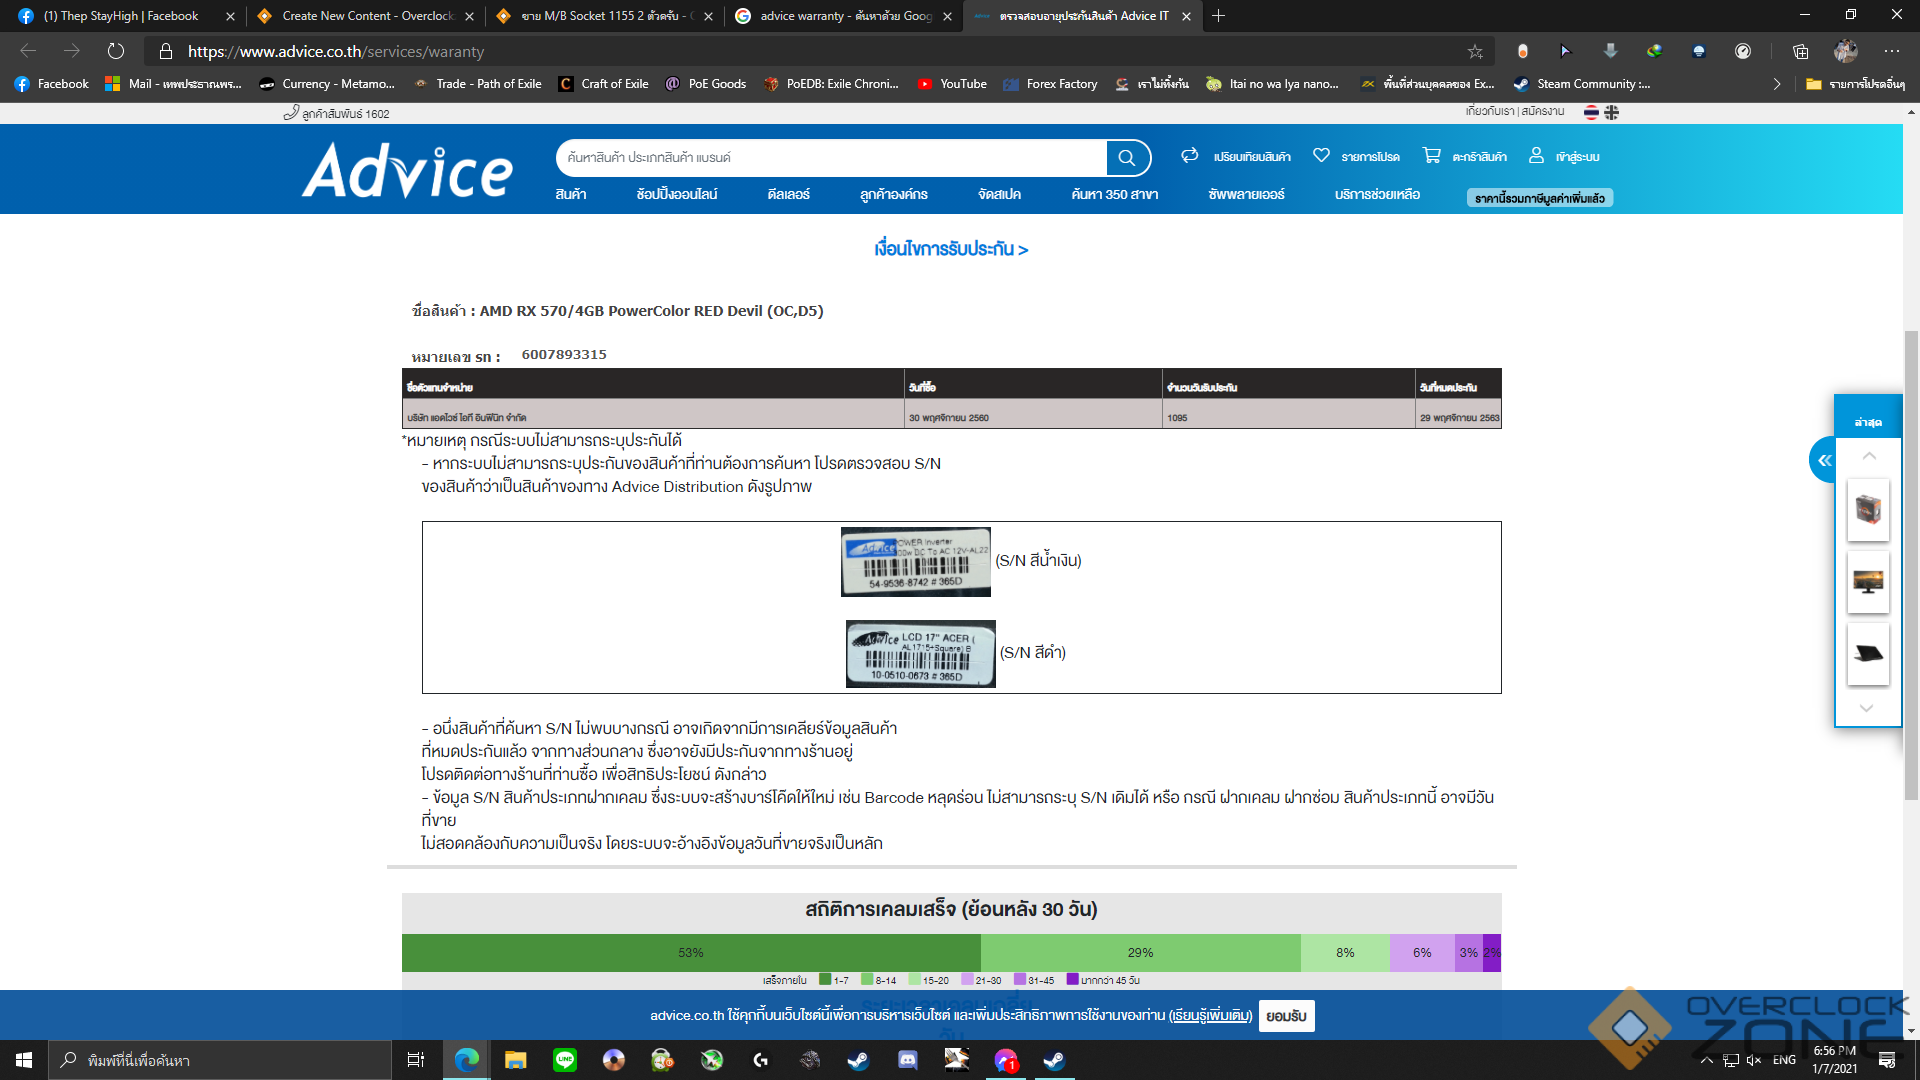Open the wishlist heart icon
This screenshot has width=1920, height=1080.
[x=1321, y=155]
